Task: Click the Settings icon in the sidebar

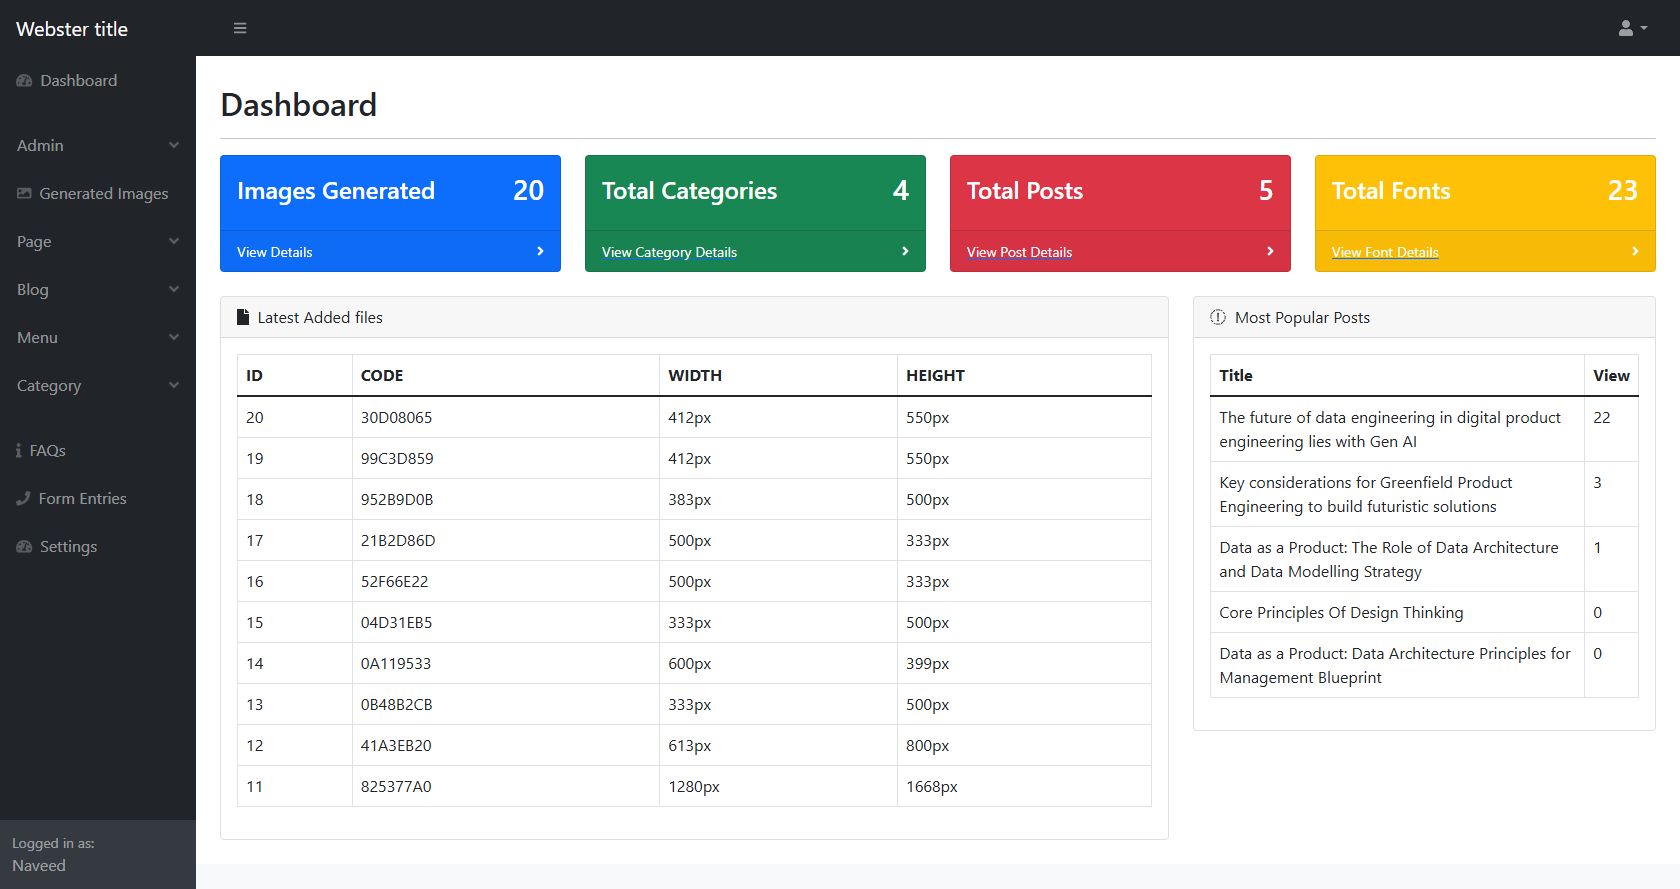Action: [x=25, y=547]
